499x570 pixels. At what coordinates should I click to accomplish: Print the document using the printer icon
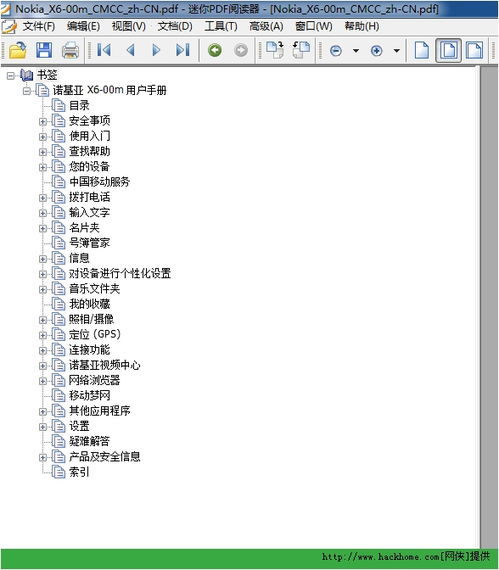tap(70, 50)
